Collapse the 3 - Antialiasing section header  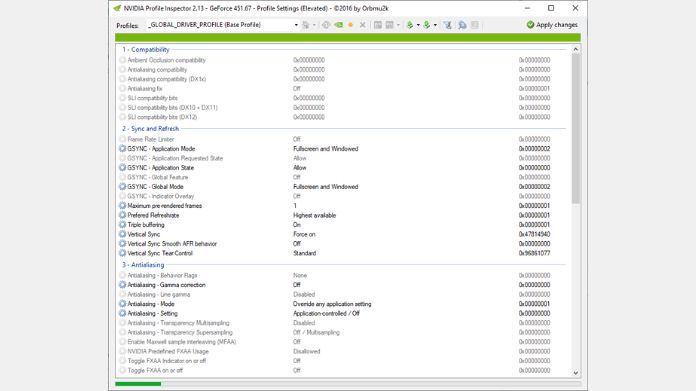point(143,265)
